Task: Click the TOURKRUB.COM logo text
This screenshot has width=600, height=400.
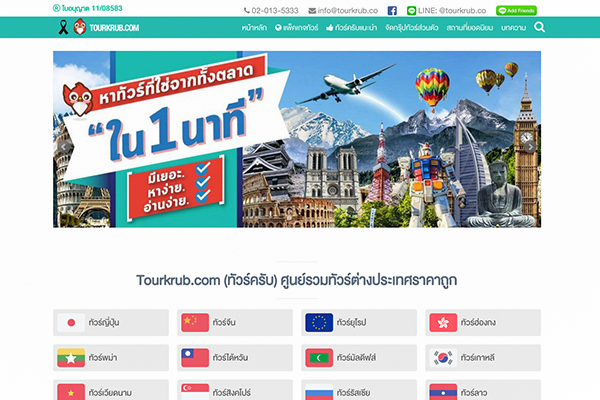Action: [x=114, y=28]
